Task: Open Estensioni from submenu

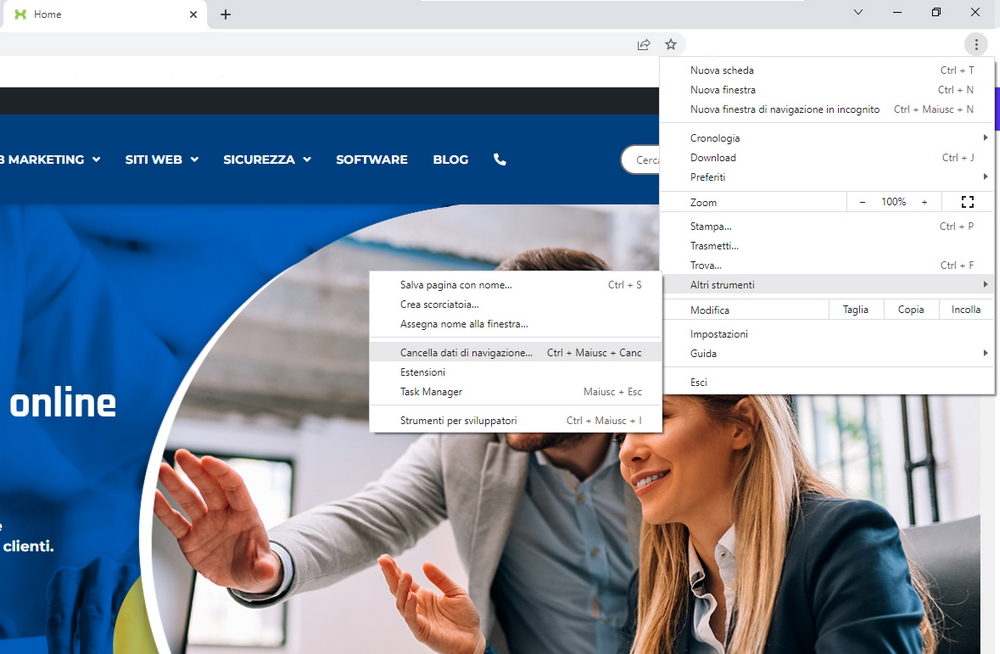Action: [x=515, y=372]
